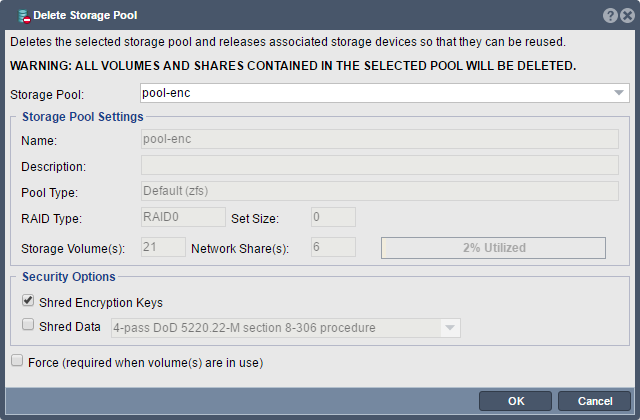The width and height of the screenshot is (640, 420).
Task: Confirm deletion with the OK button
Action: (516, 401)
